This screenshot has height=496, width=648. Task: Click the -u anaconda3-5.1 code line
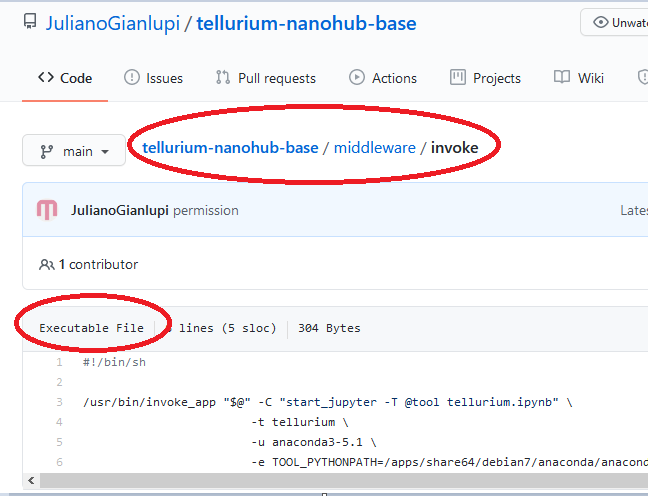[314, 442]
